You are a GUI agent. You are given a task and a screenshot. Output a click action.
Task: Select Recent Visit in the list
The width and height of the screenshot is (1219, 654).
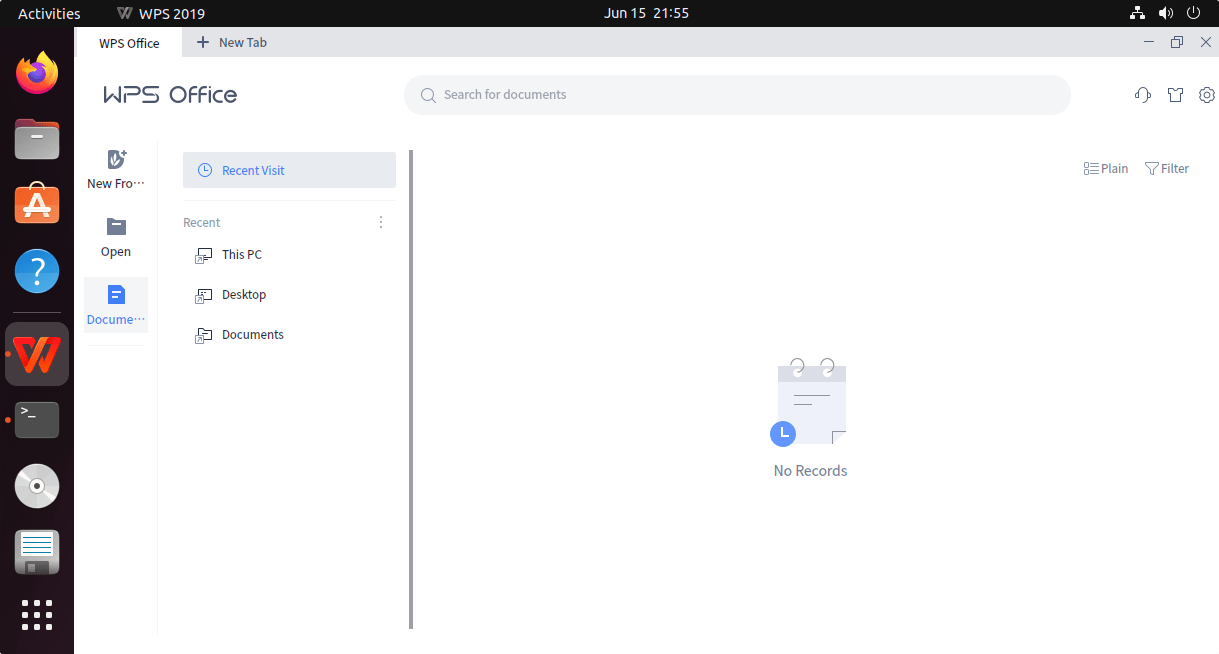[x=289, y=170]
